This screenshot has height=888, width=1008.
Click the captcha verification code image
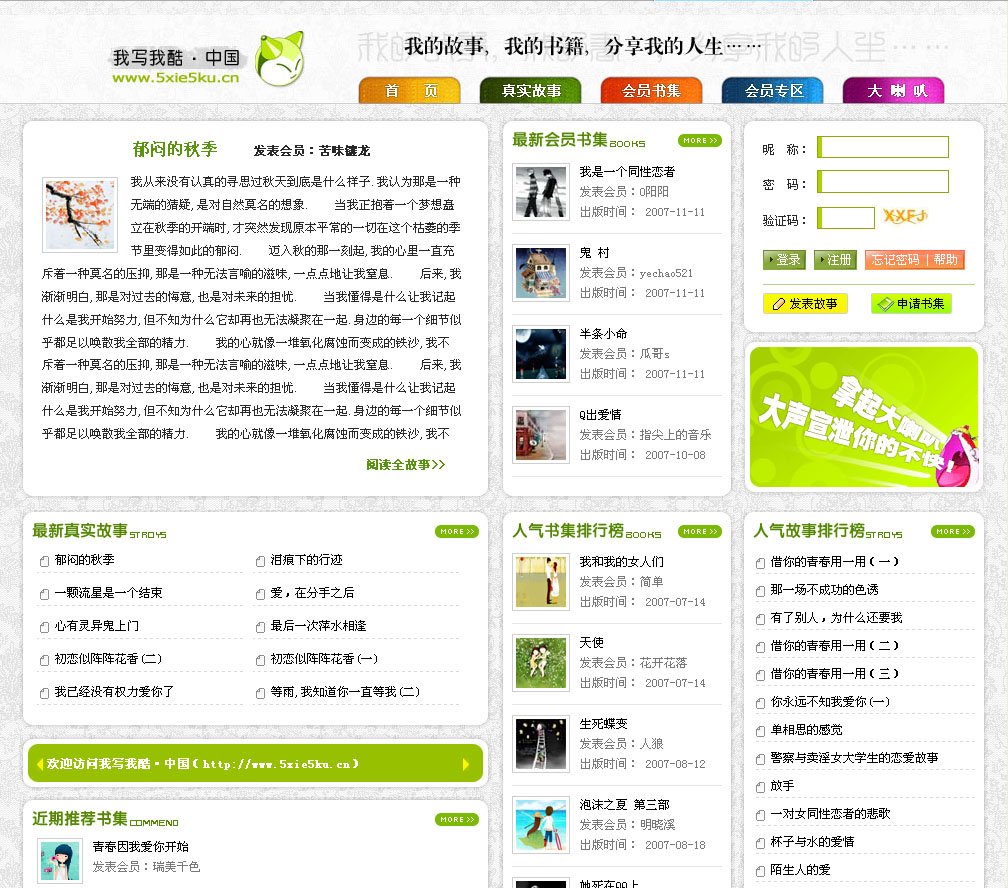(905, 216)
